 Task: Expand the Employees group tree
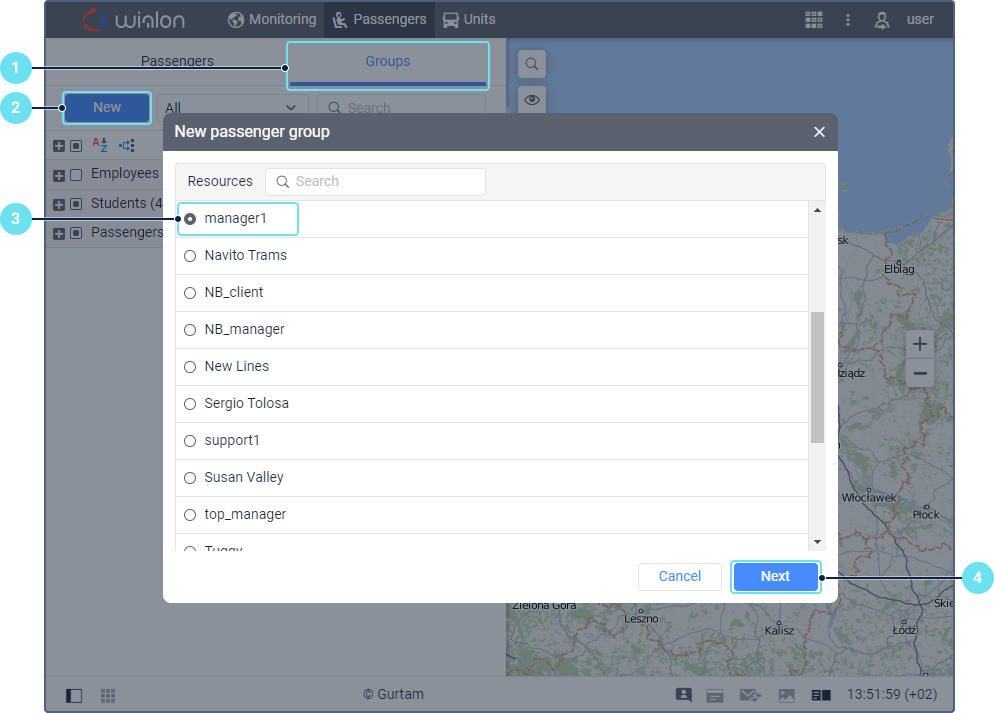tap(59, 176)
